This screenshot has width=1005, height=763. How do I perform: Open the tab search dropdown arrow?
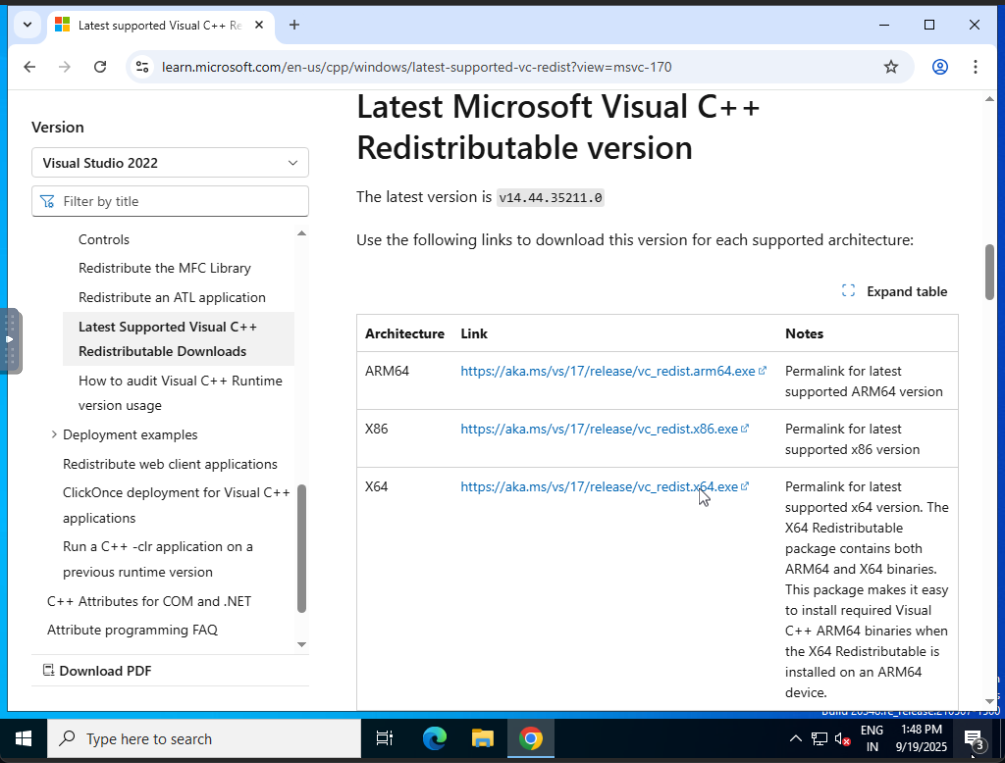[27, 25]
